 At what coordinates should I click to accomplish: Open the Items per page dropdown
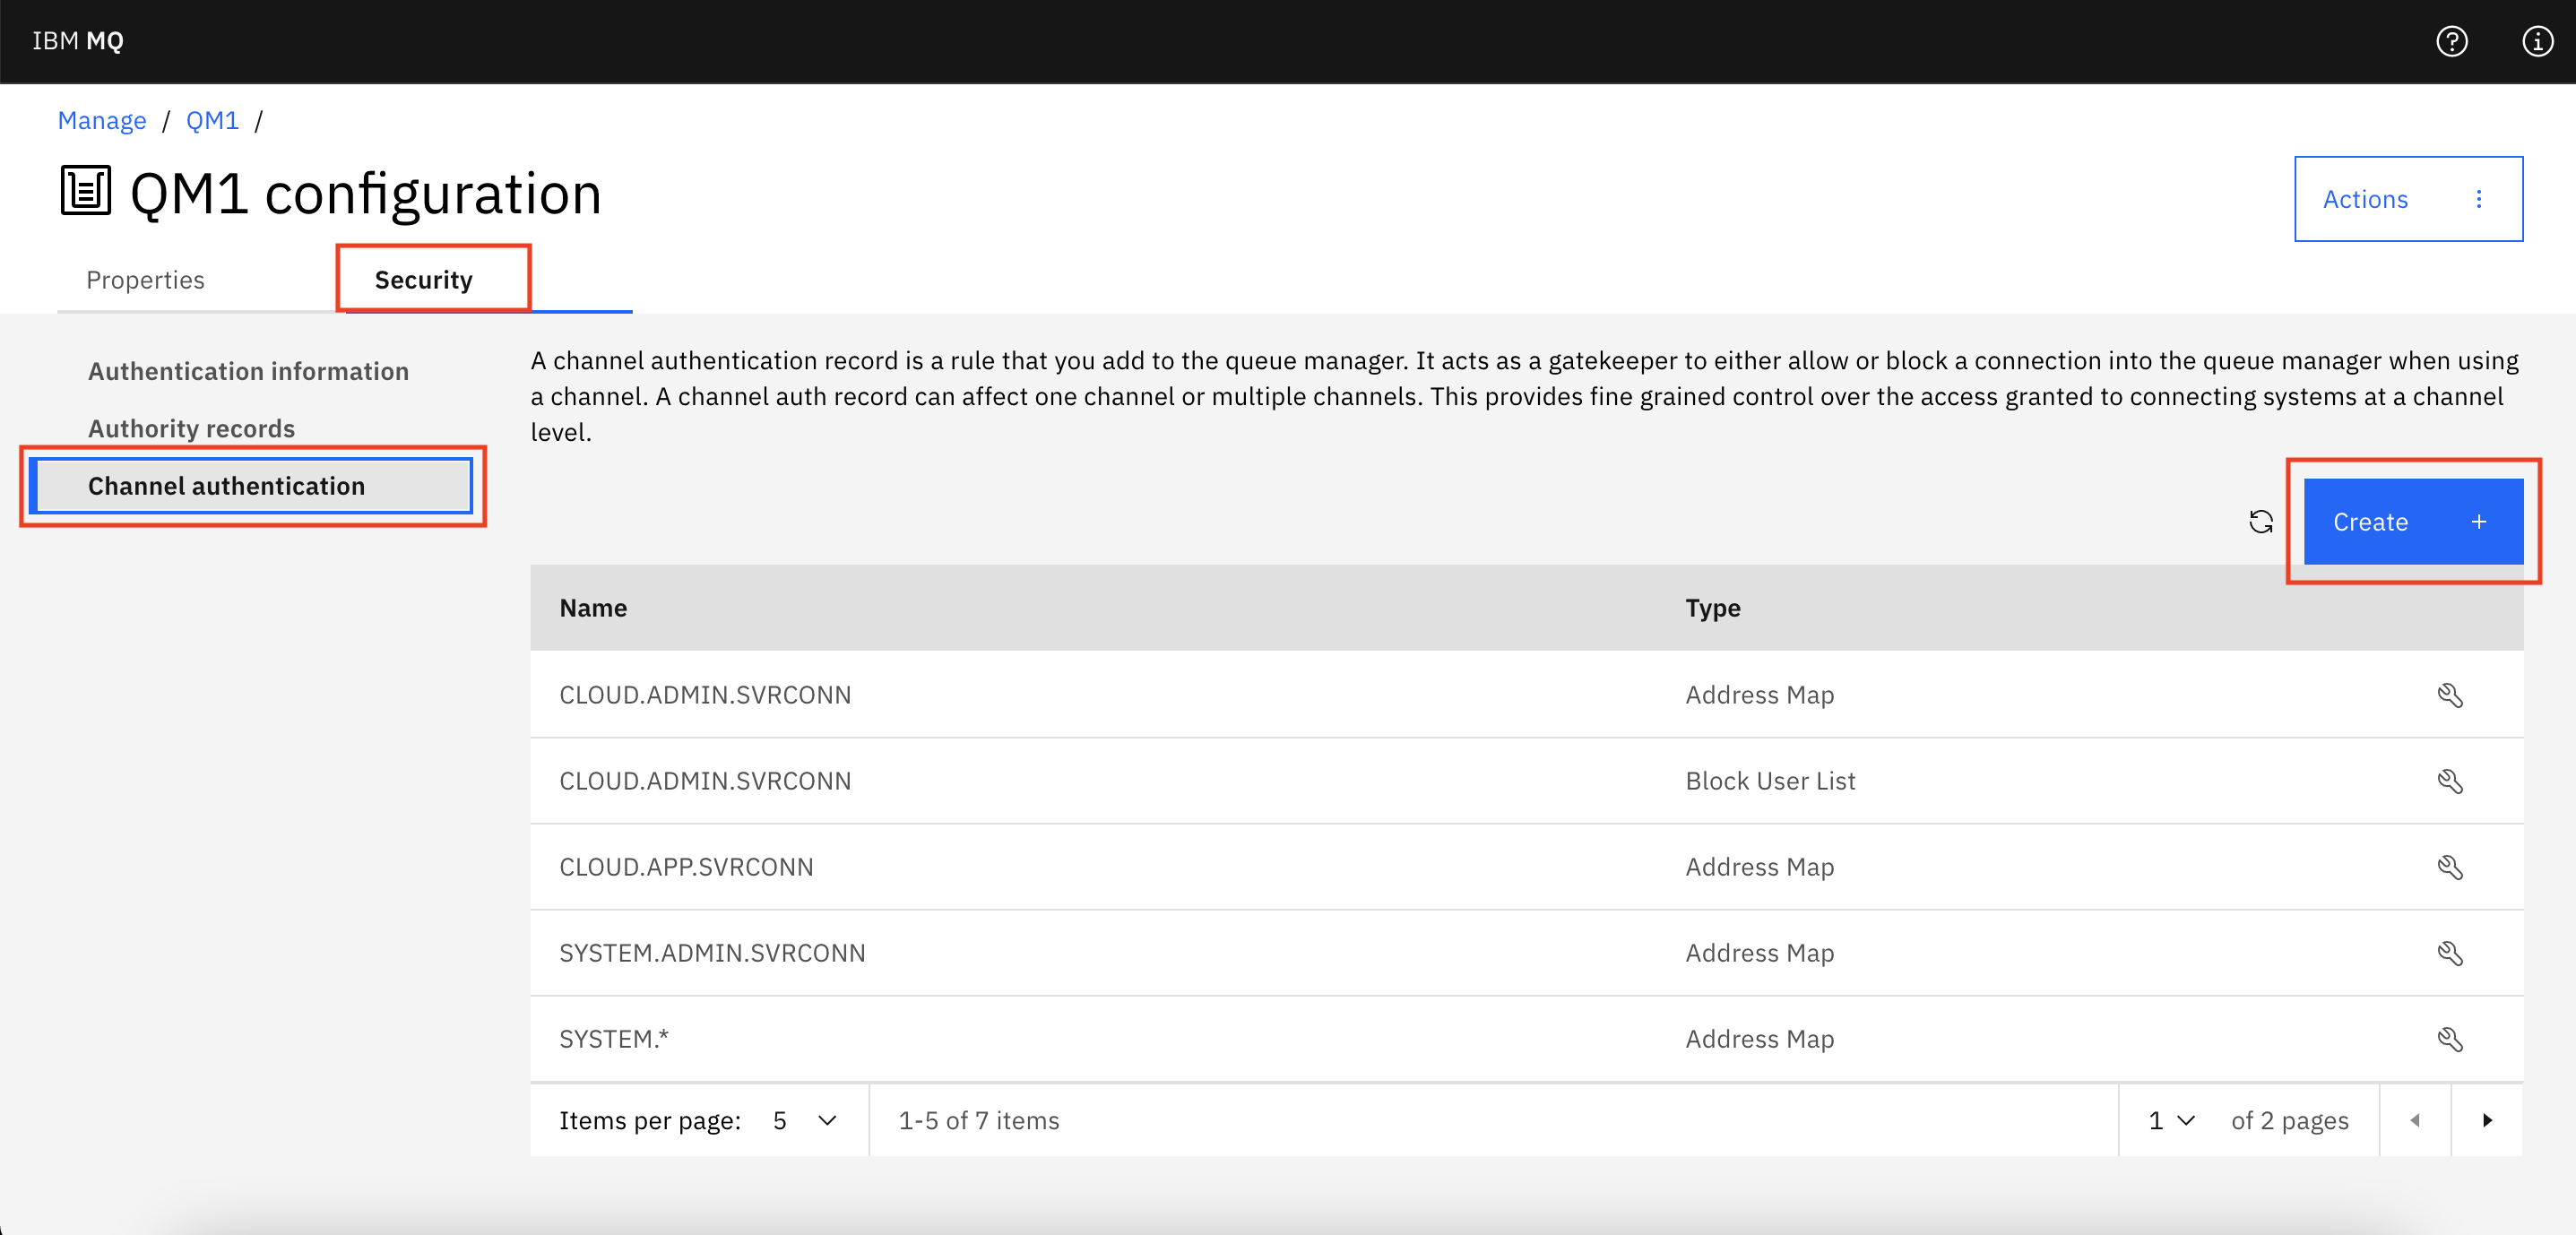tap(805, 1121)
